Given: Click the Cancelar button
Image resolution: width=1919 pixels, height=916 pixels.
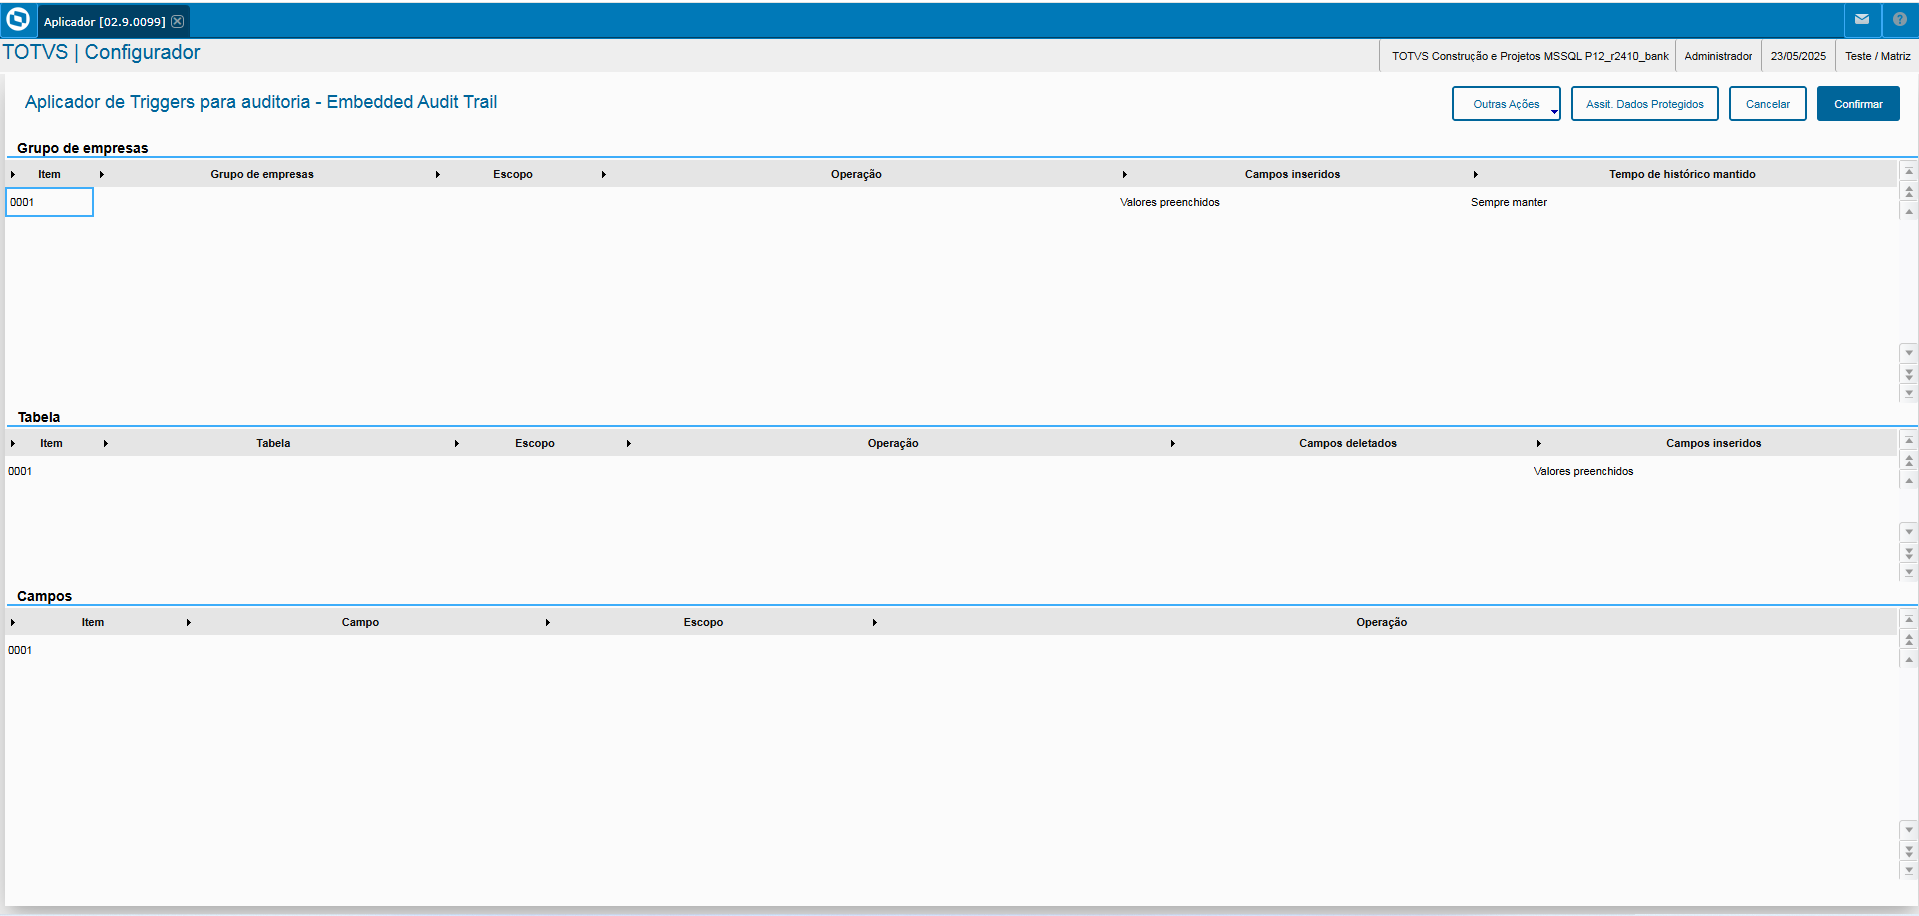Looking at the screenshot, I should tap(1766, 103).
